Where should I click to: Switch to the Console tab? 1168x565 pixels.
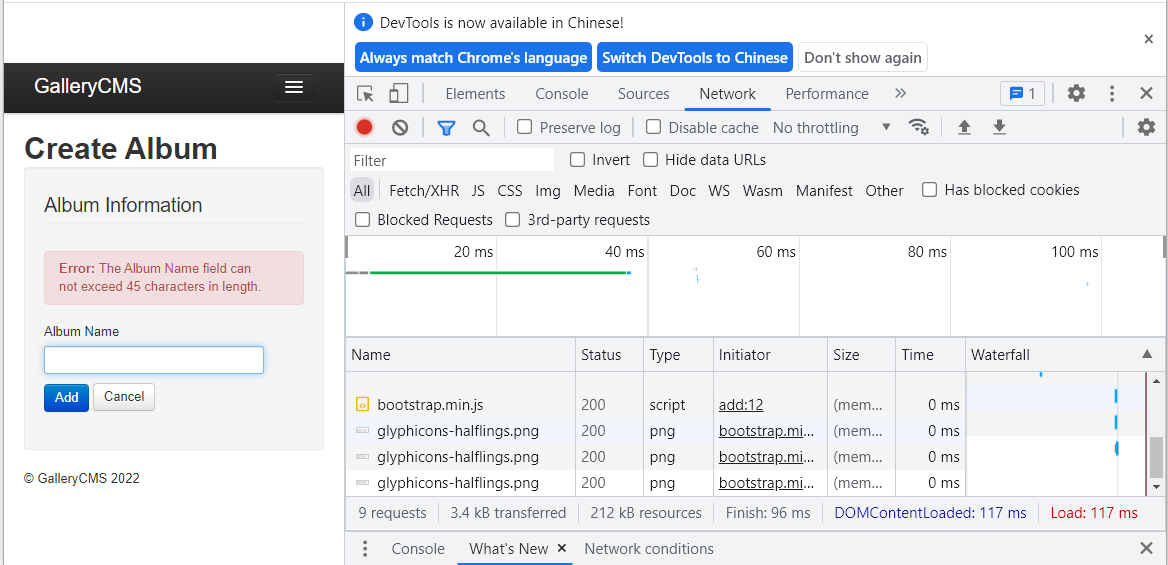click(x=561, y=94)
